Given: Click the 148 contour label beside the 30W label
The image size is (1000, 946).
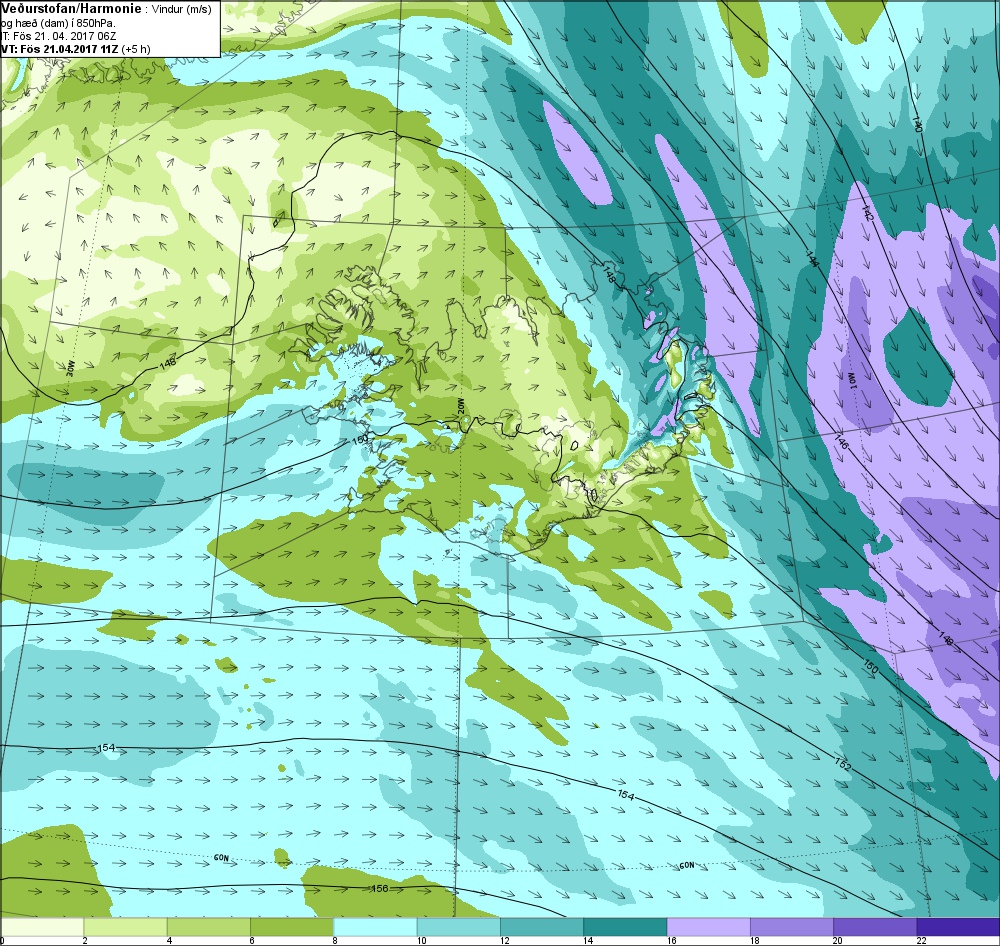Looking at the screenshot, I should 168,362.
